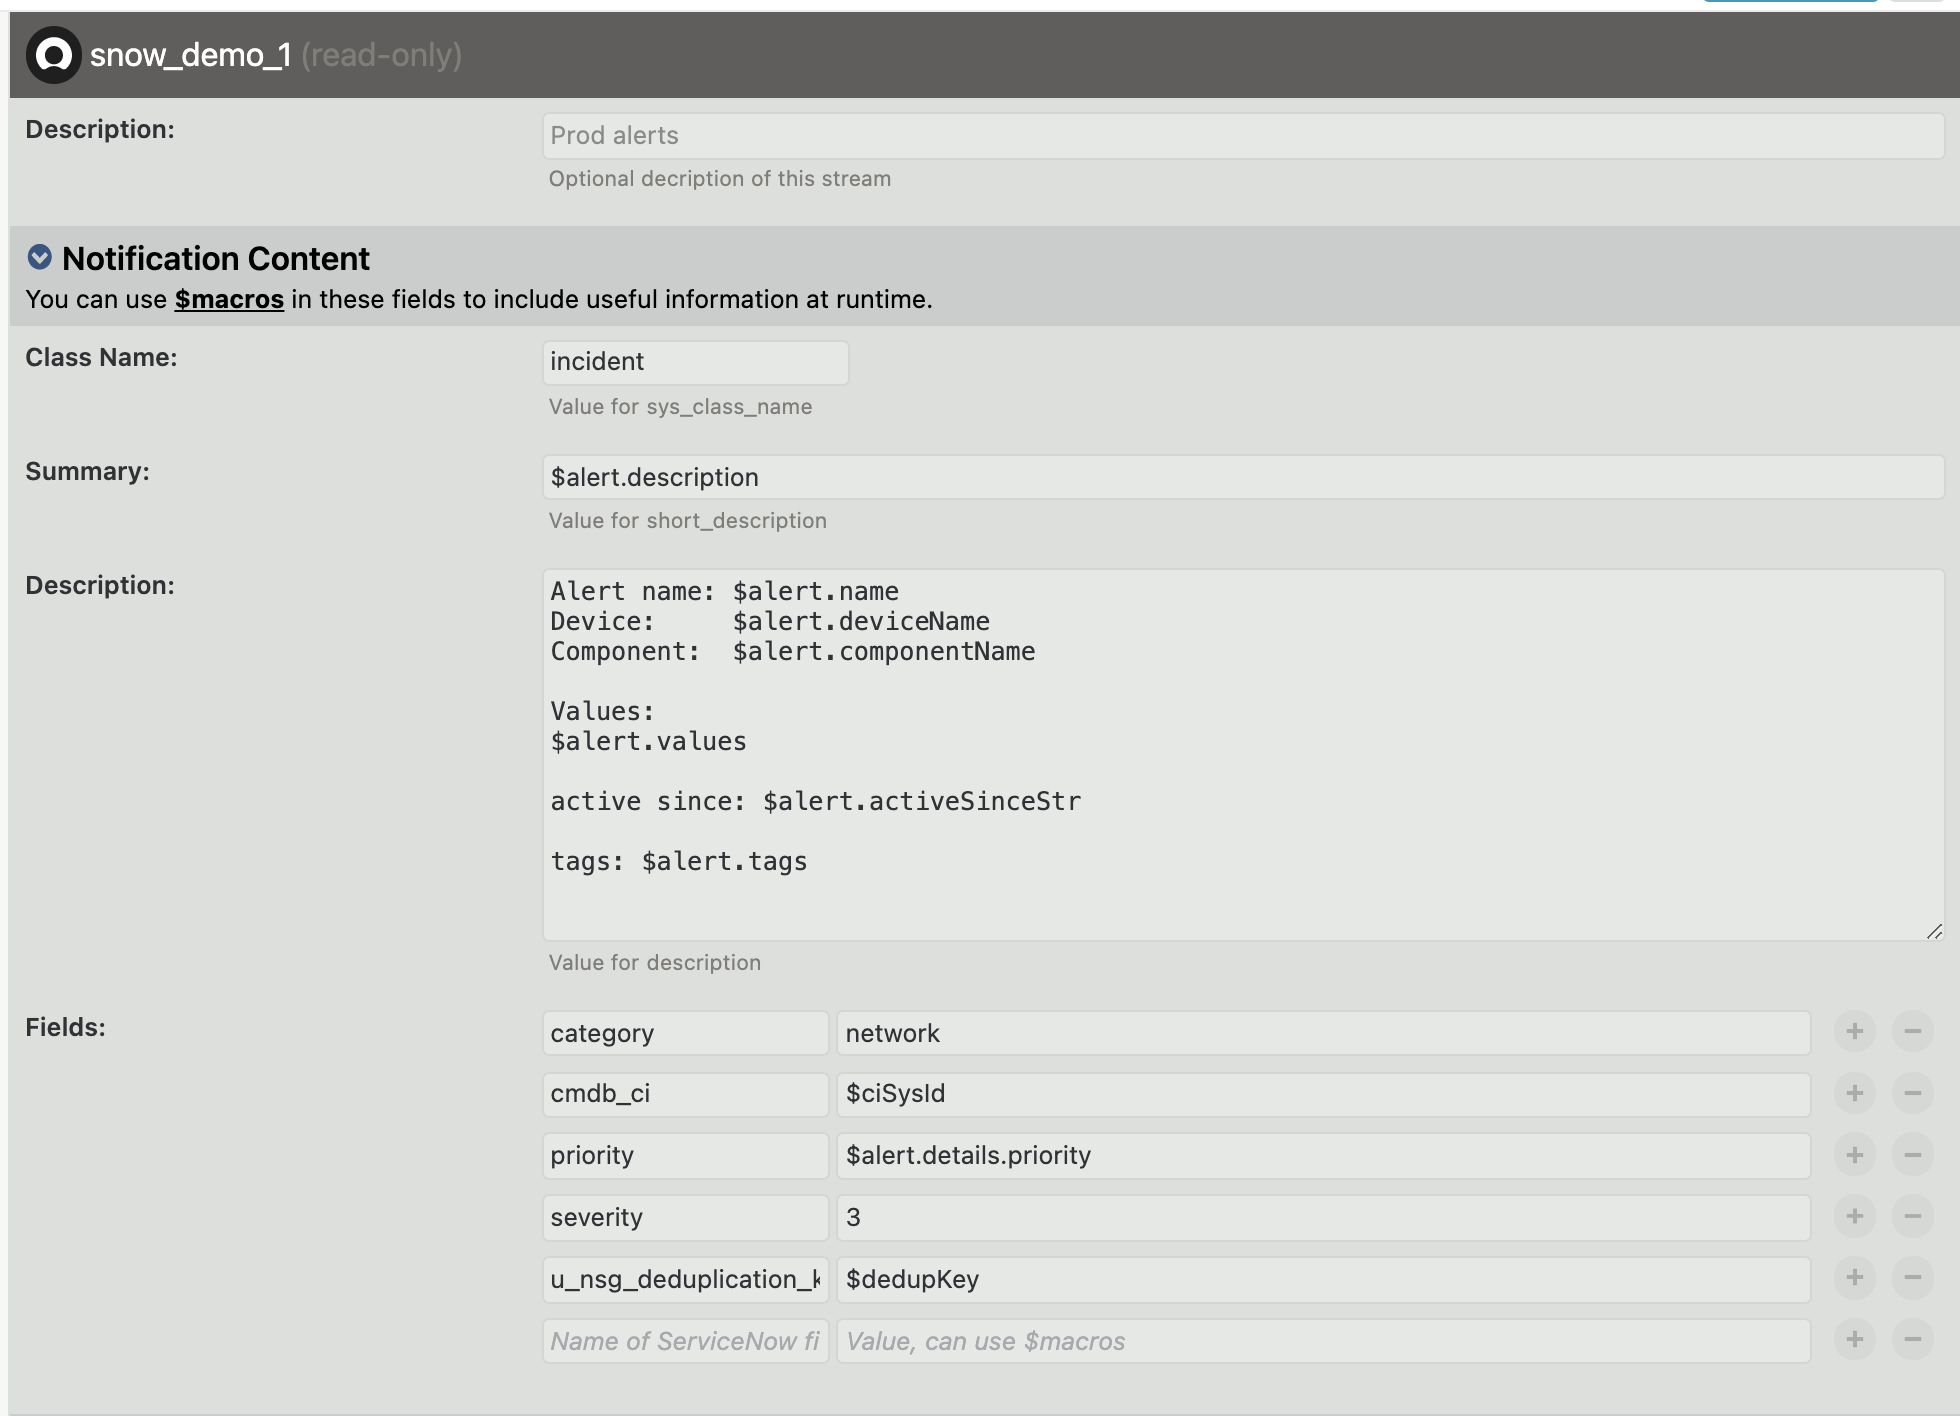Click the severity value box '3'
Viewport: 1960px width, 1416px height.
1323,1218
